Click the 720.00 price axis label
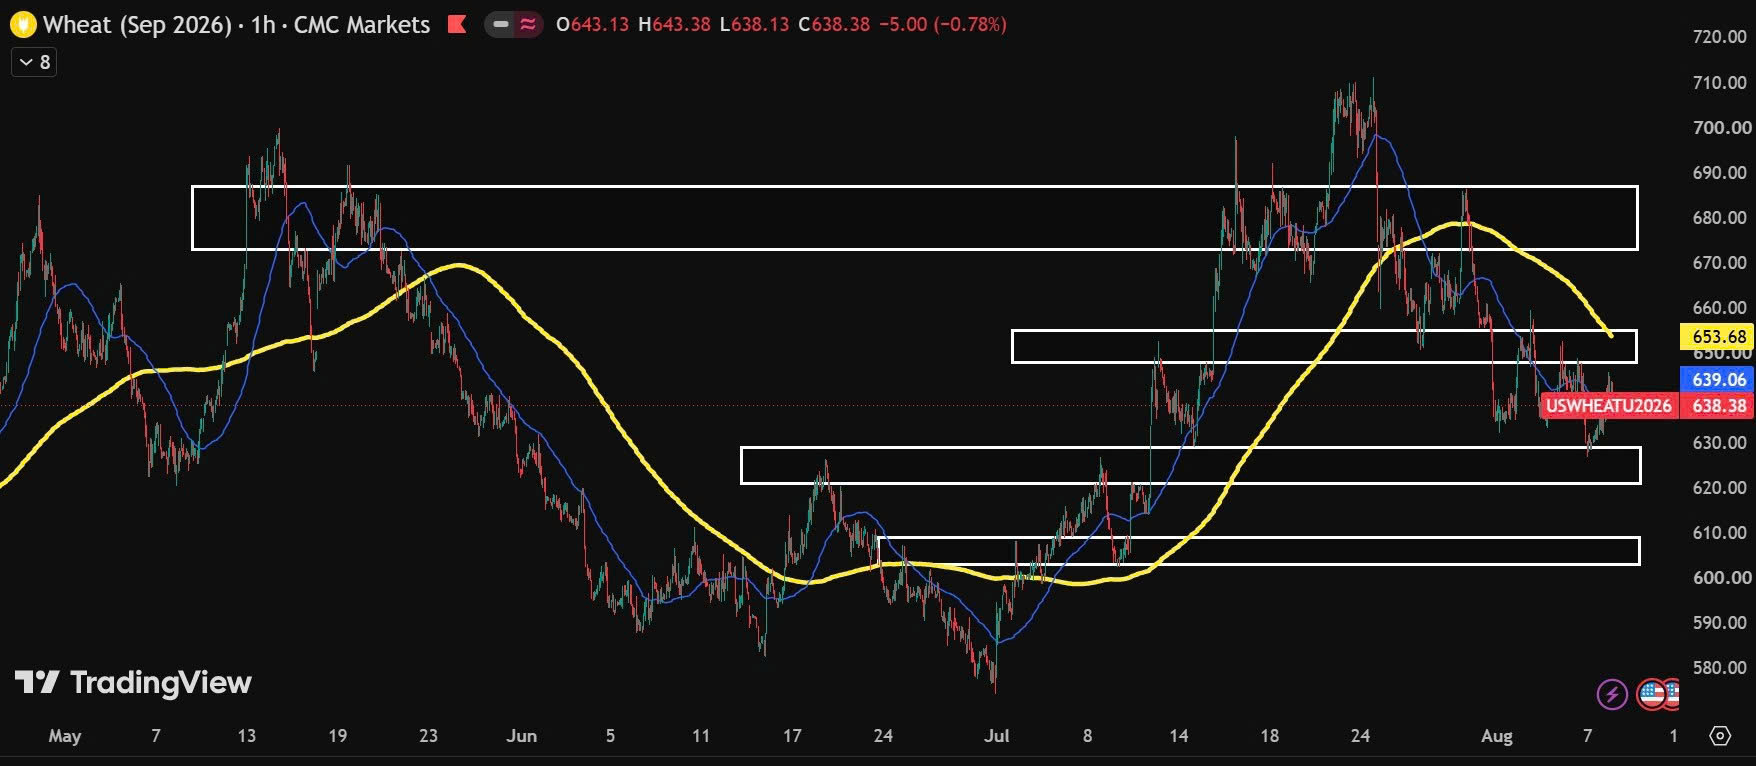This screenshot has width=1756, height=766. coord(1720,37)
